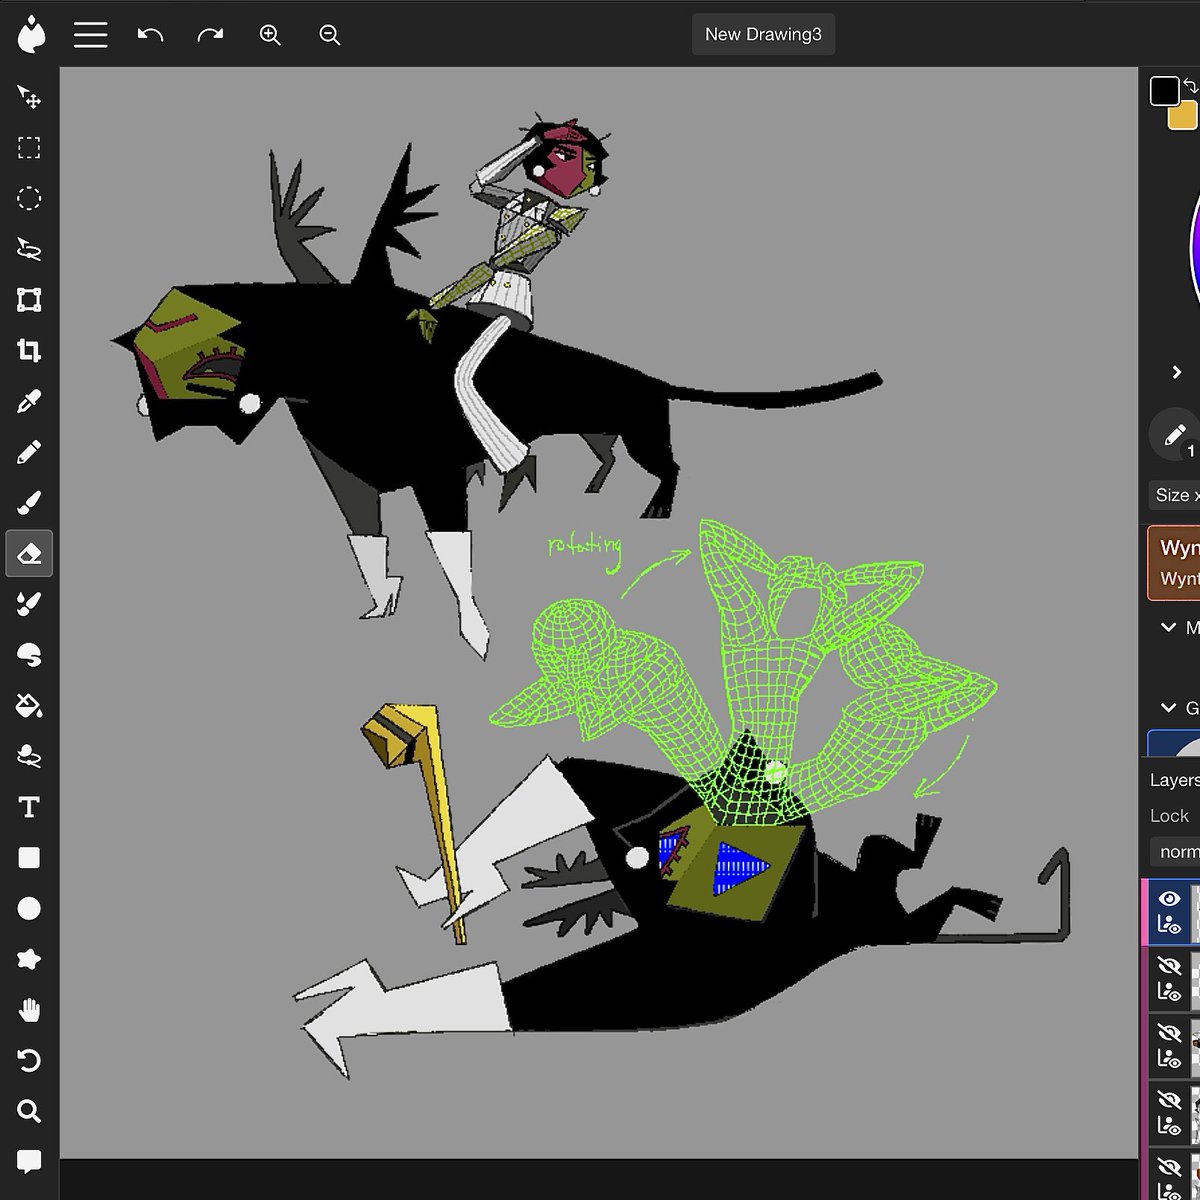Swap foreground and background colors
This screenshot has width=1200, height=1200.
click(x=1191, y=85)
